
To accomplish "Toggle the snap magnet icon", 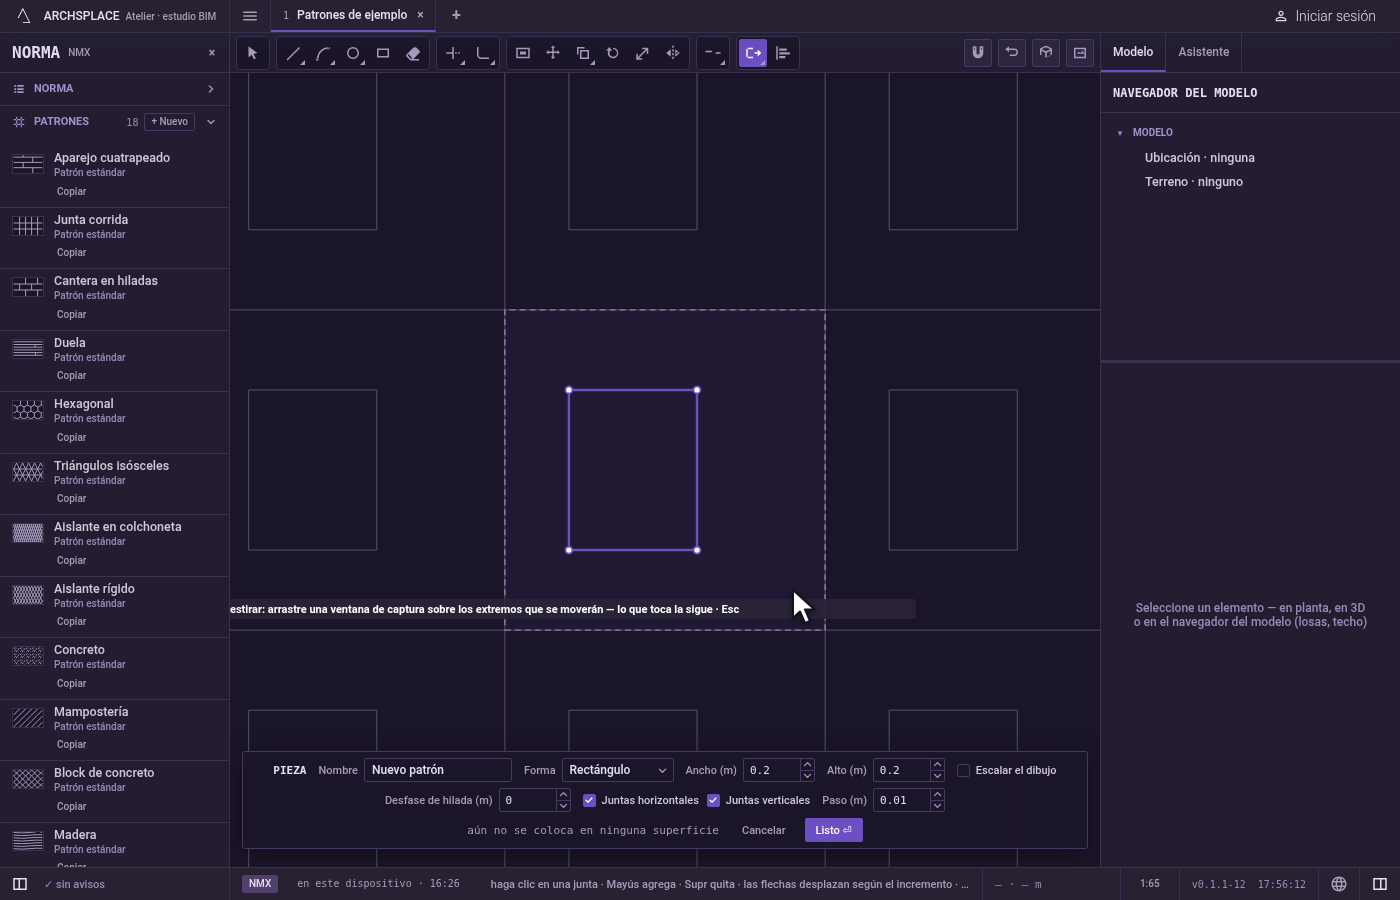I will (x=978, y=53).
